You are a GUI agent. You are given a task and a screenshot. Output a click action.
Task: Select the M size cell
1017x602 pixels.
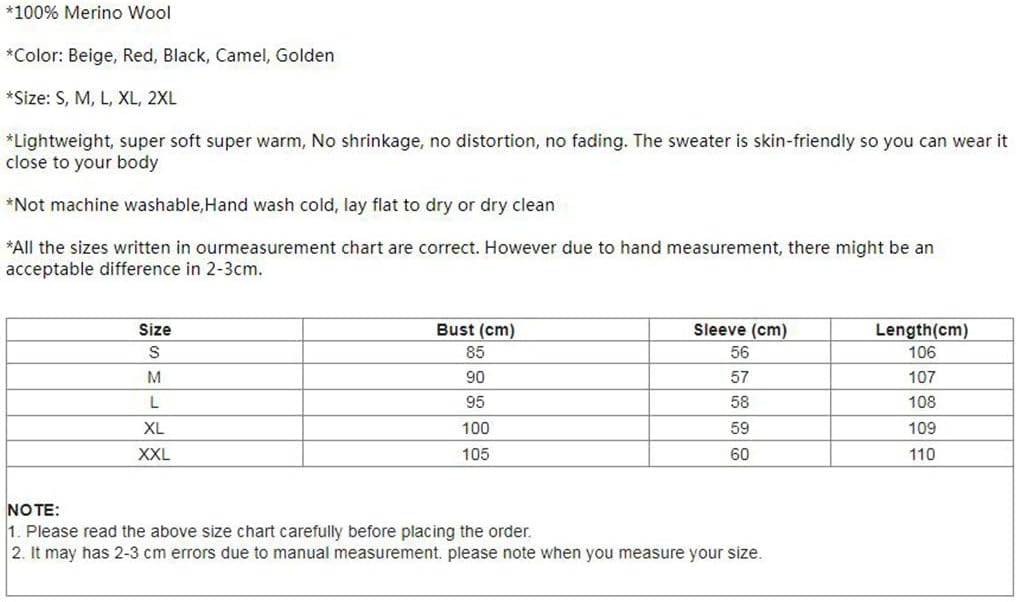coord(154,377)
